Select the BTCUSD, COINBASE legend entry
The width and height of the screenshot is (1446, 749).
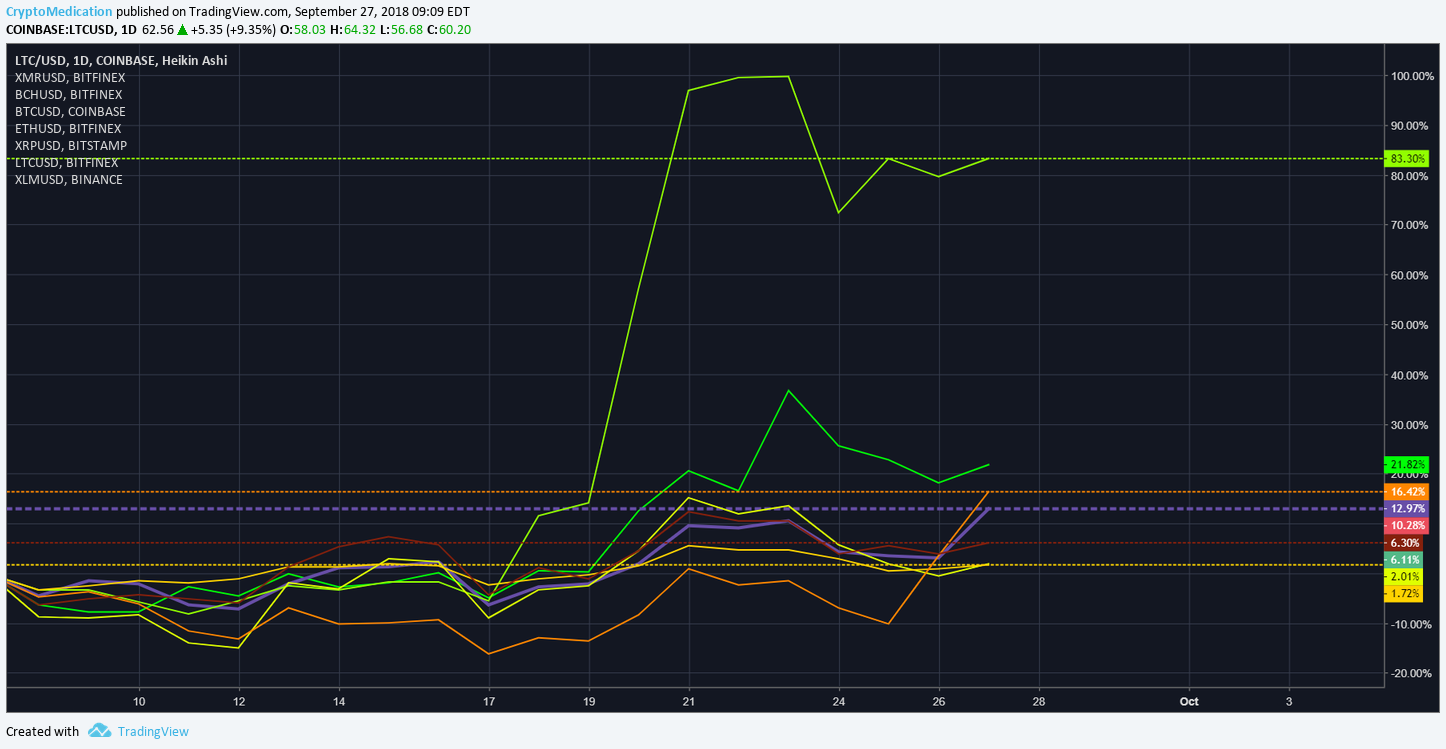coord(70,111)
